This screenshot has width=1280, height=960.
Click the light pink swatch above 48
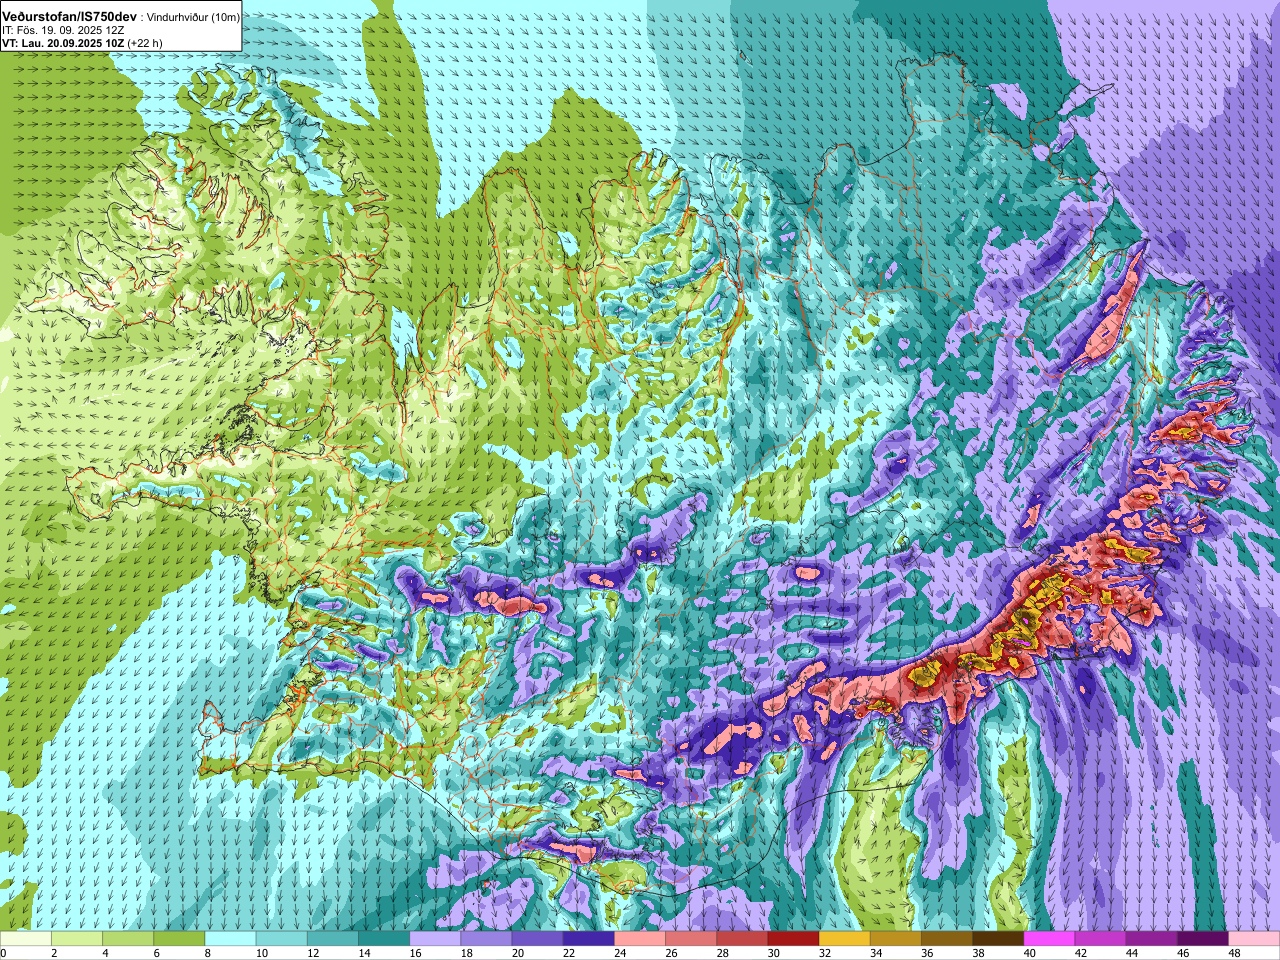pyautogui.click(x=1254, y=939)
